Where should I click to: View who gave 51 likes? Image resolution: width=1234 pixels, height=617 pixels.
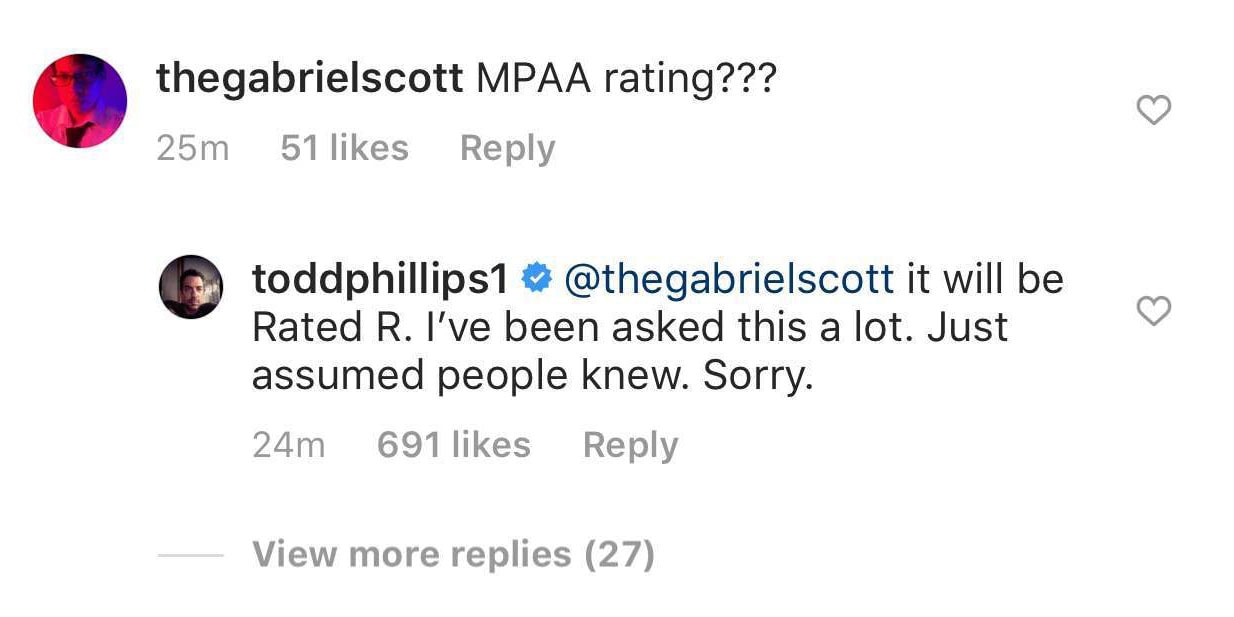click(x=344, y=148)
